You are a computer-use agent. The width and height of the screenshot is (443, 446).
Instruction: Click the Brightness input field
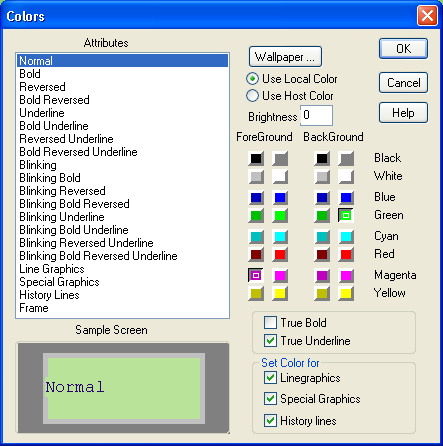point(316,115)
